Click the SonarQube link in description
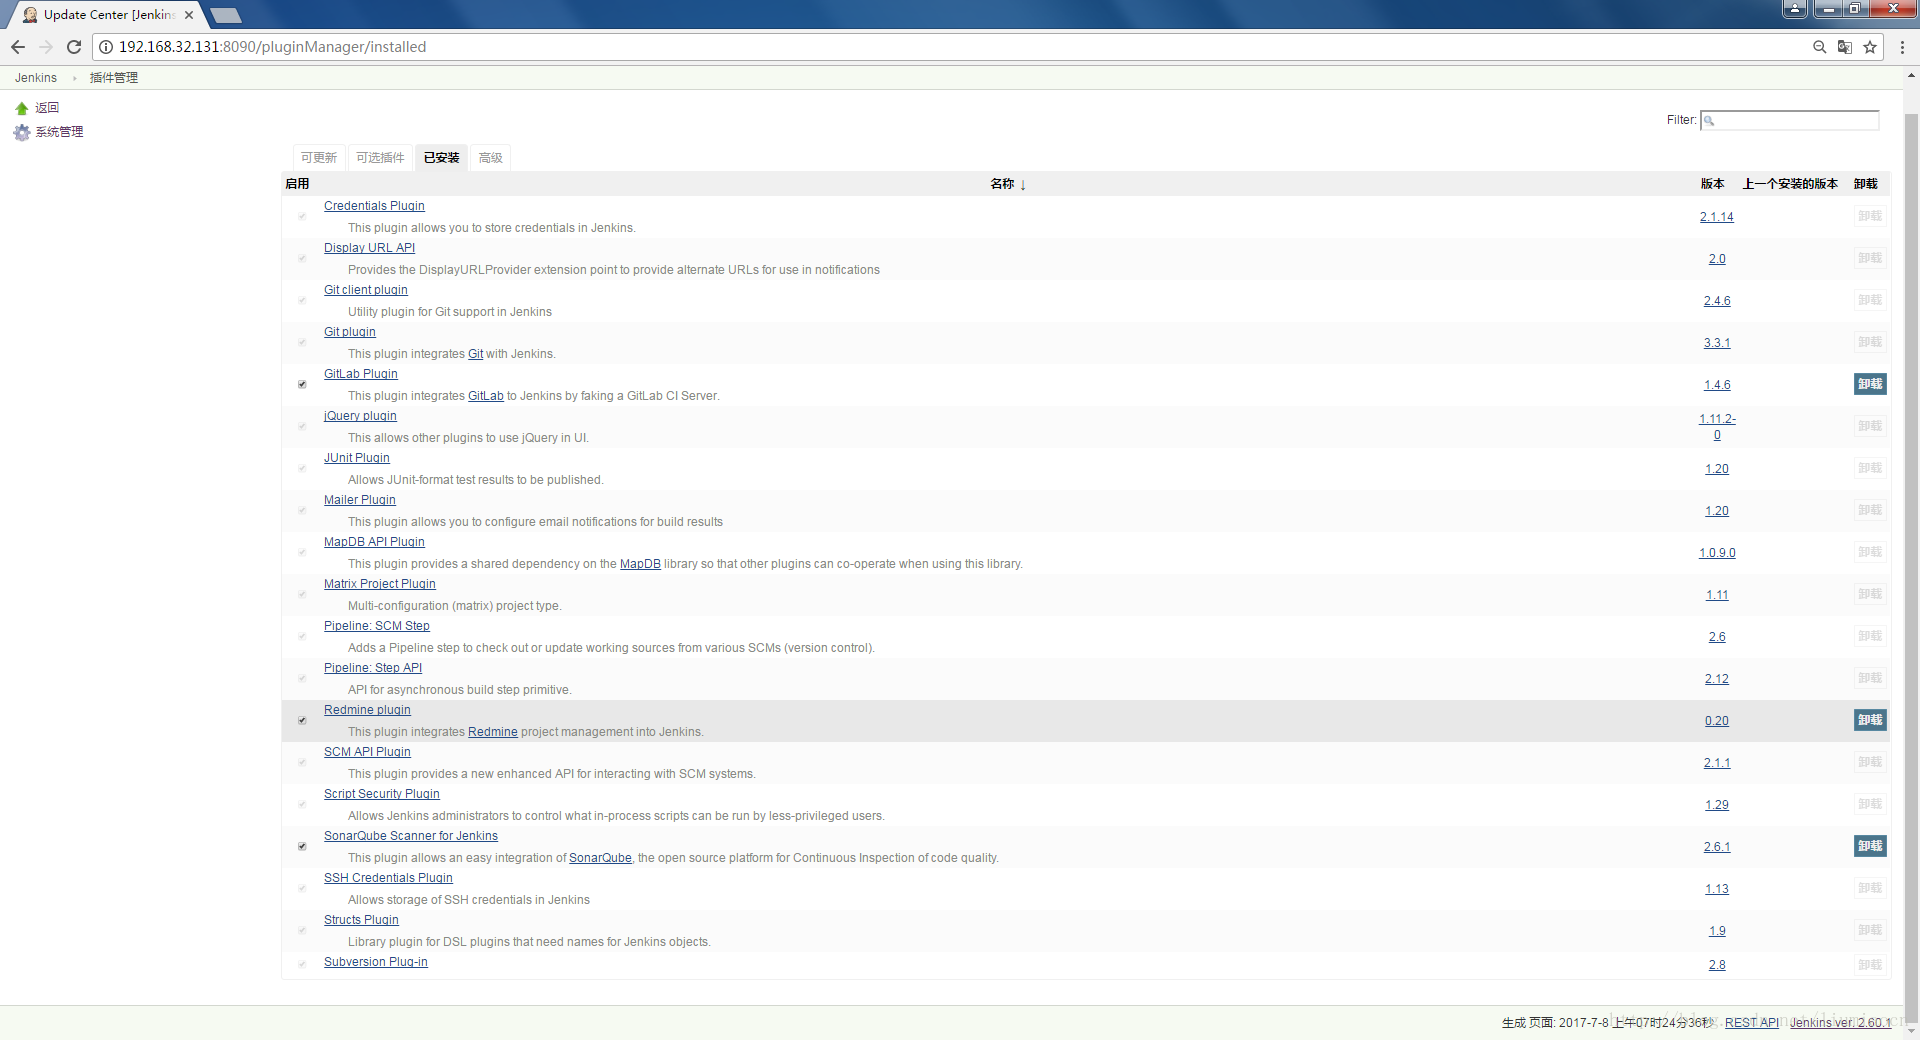This screenshot has width=1920, height=1040. (600, 858)
